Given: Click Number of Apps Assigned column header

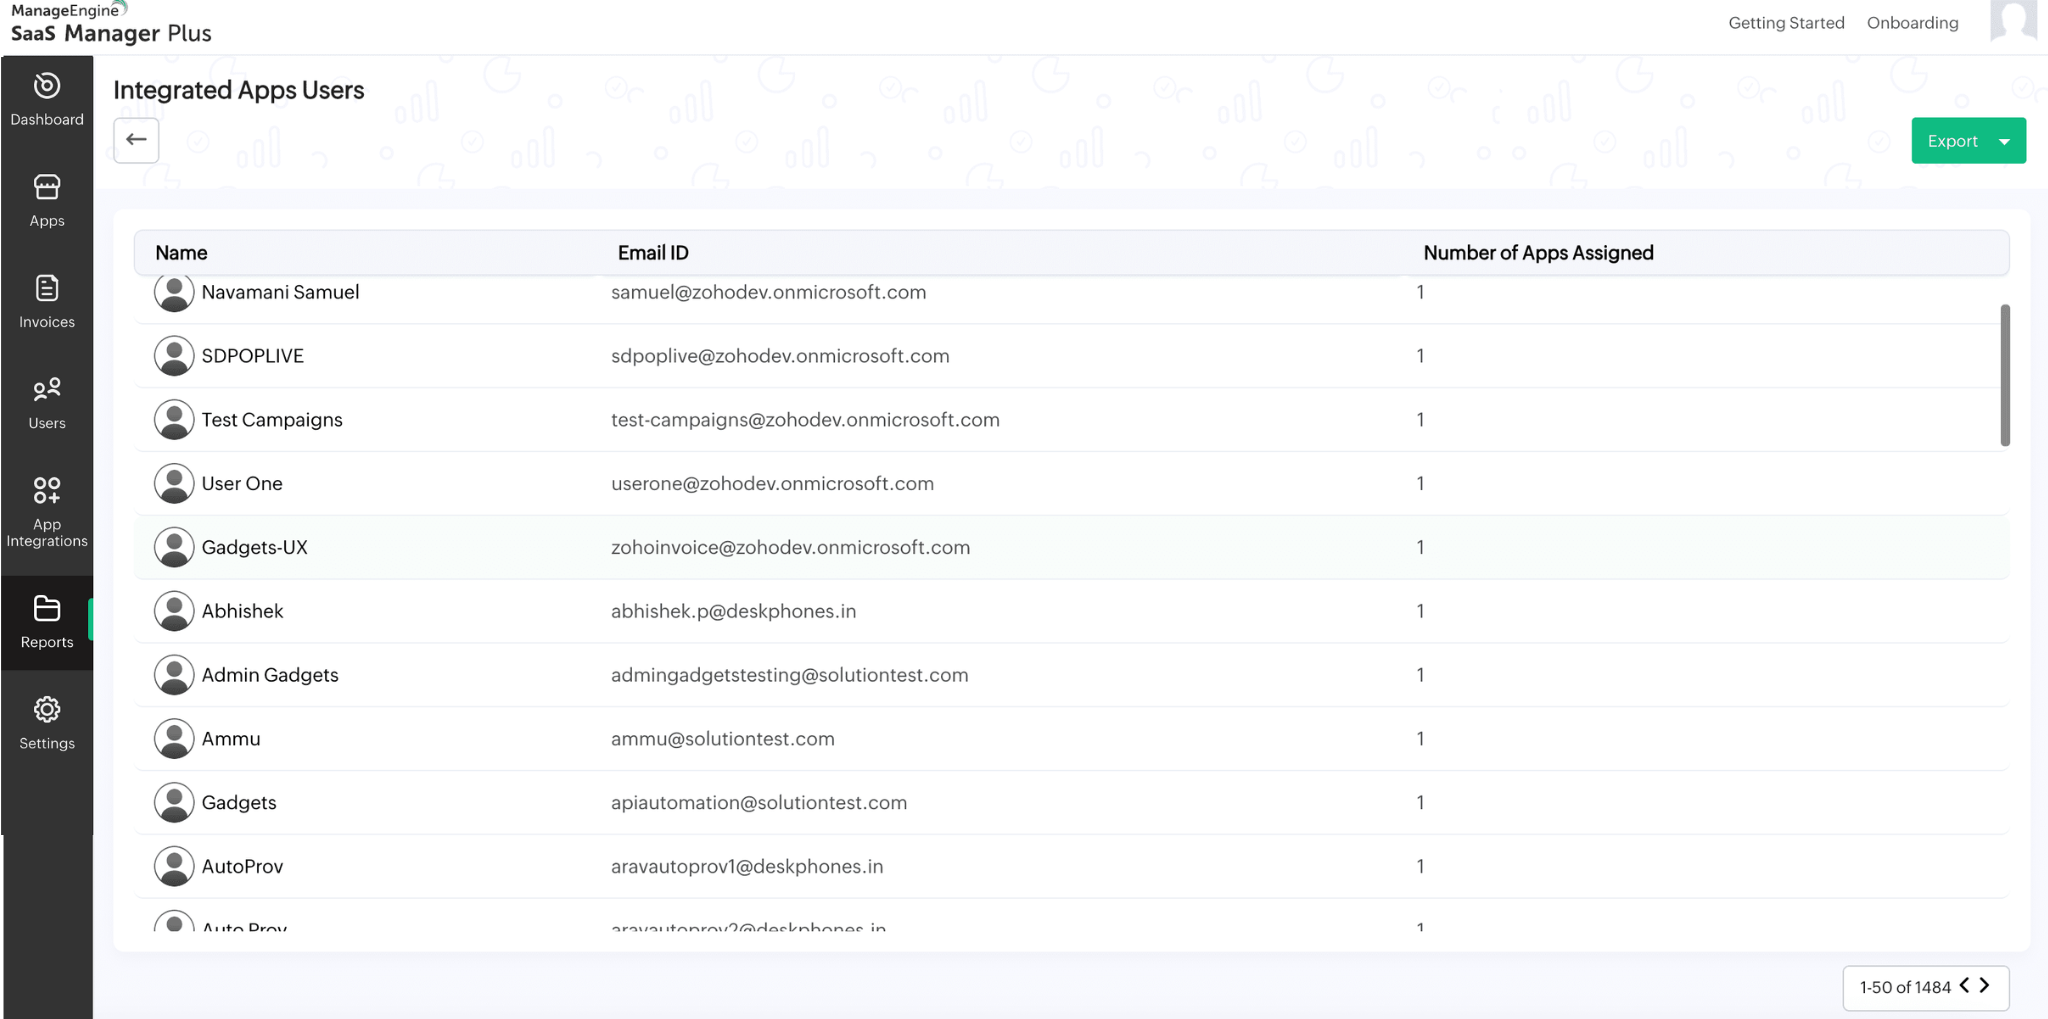Looking at the screenshot, I should [1538, 253].
